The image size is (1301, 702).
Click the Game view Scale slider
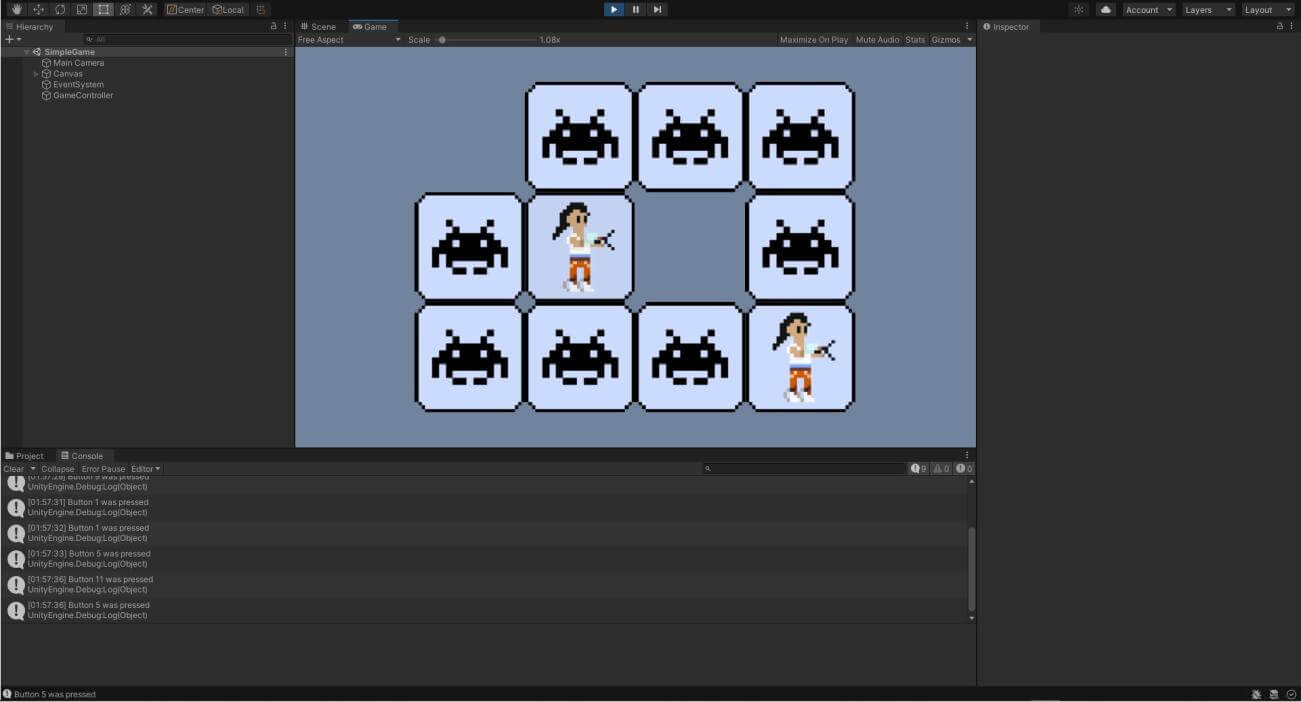point(485,40)
